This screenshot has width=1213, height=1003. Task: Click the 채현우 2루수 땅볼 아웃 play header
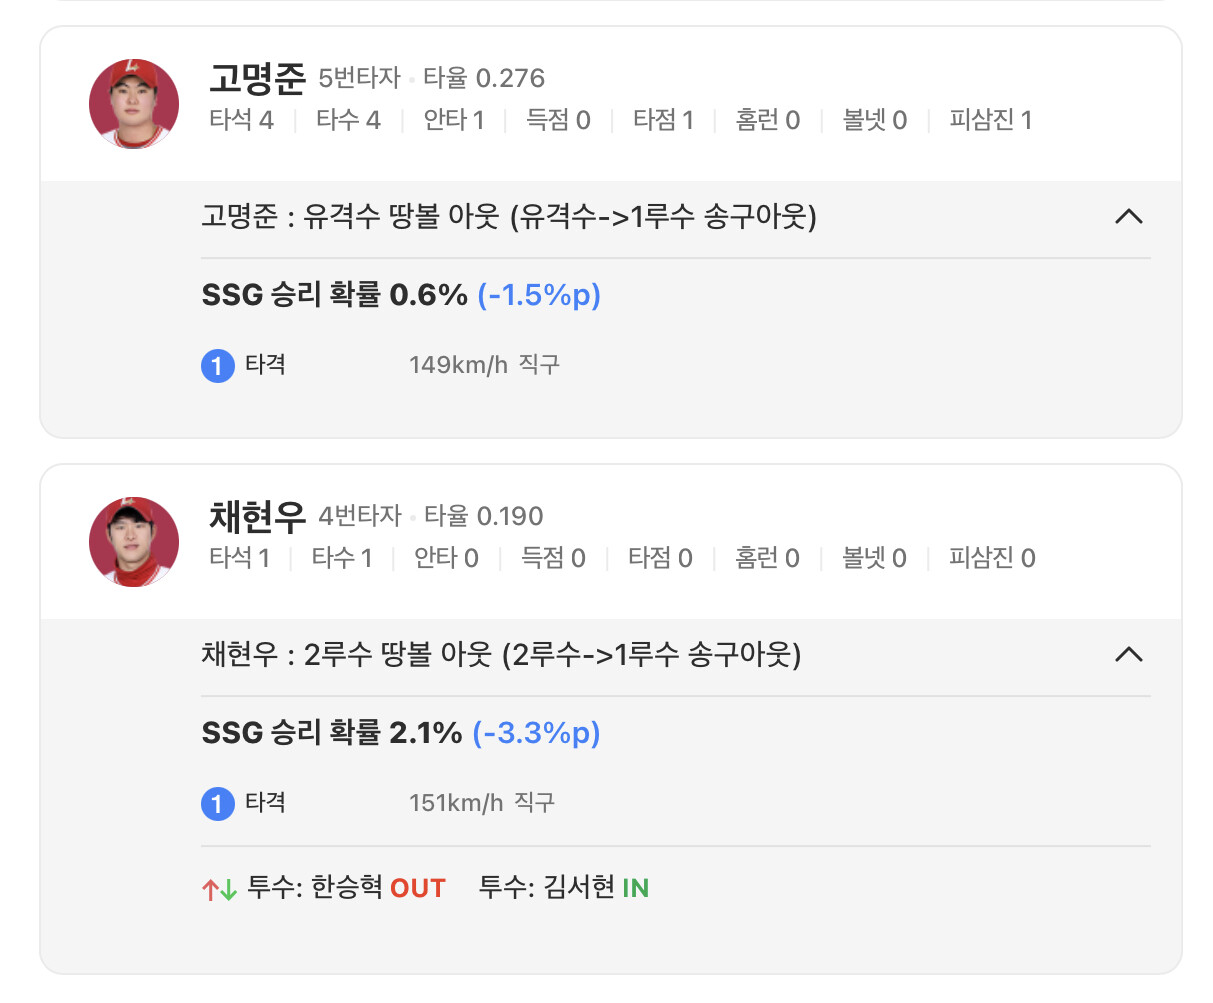500,654
